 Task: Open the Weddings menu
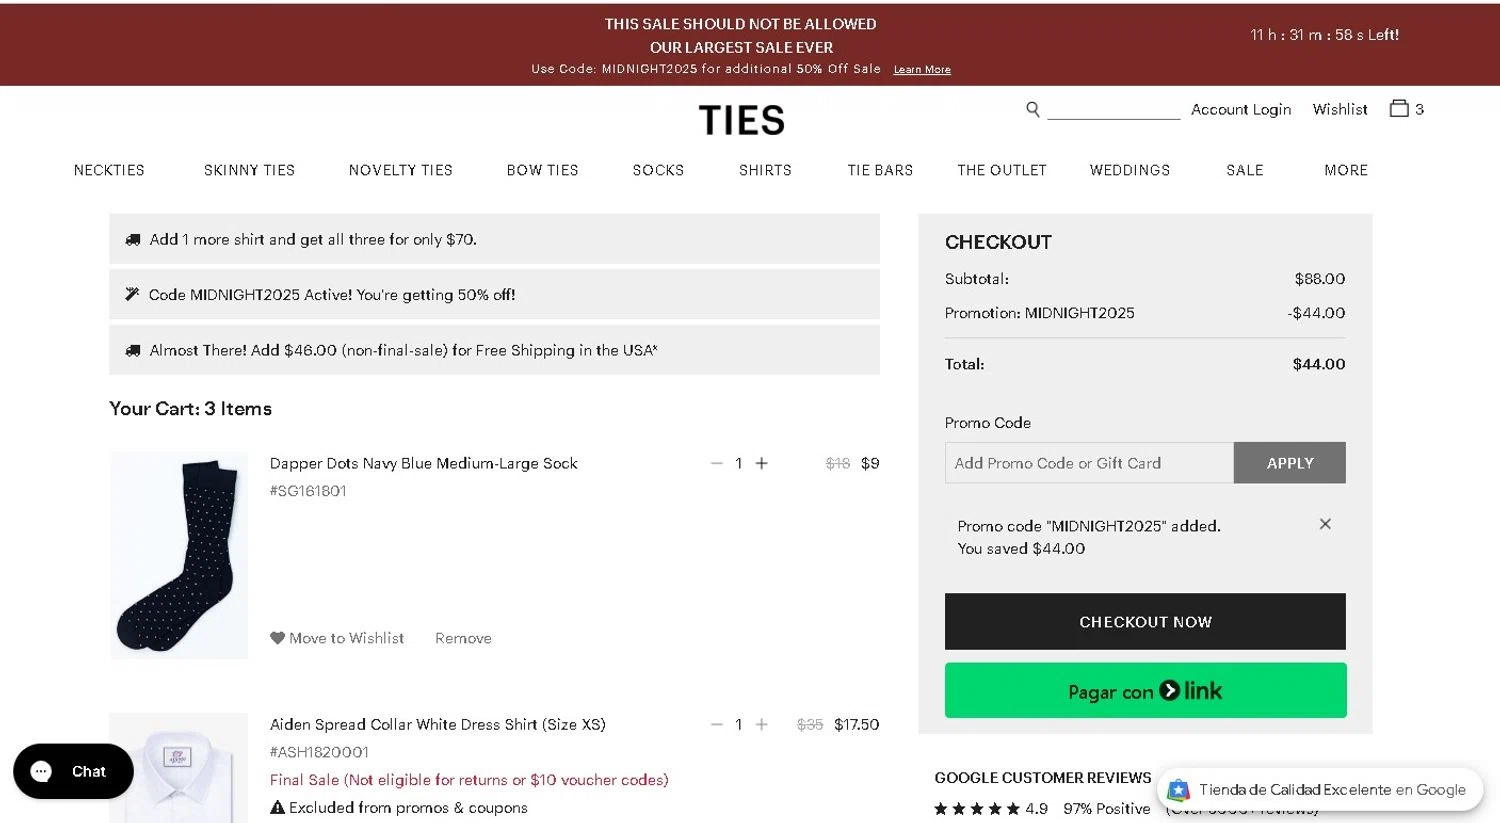[1130, 170]
